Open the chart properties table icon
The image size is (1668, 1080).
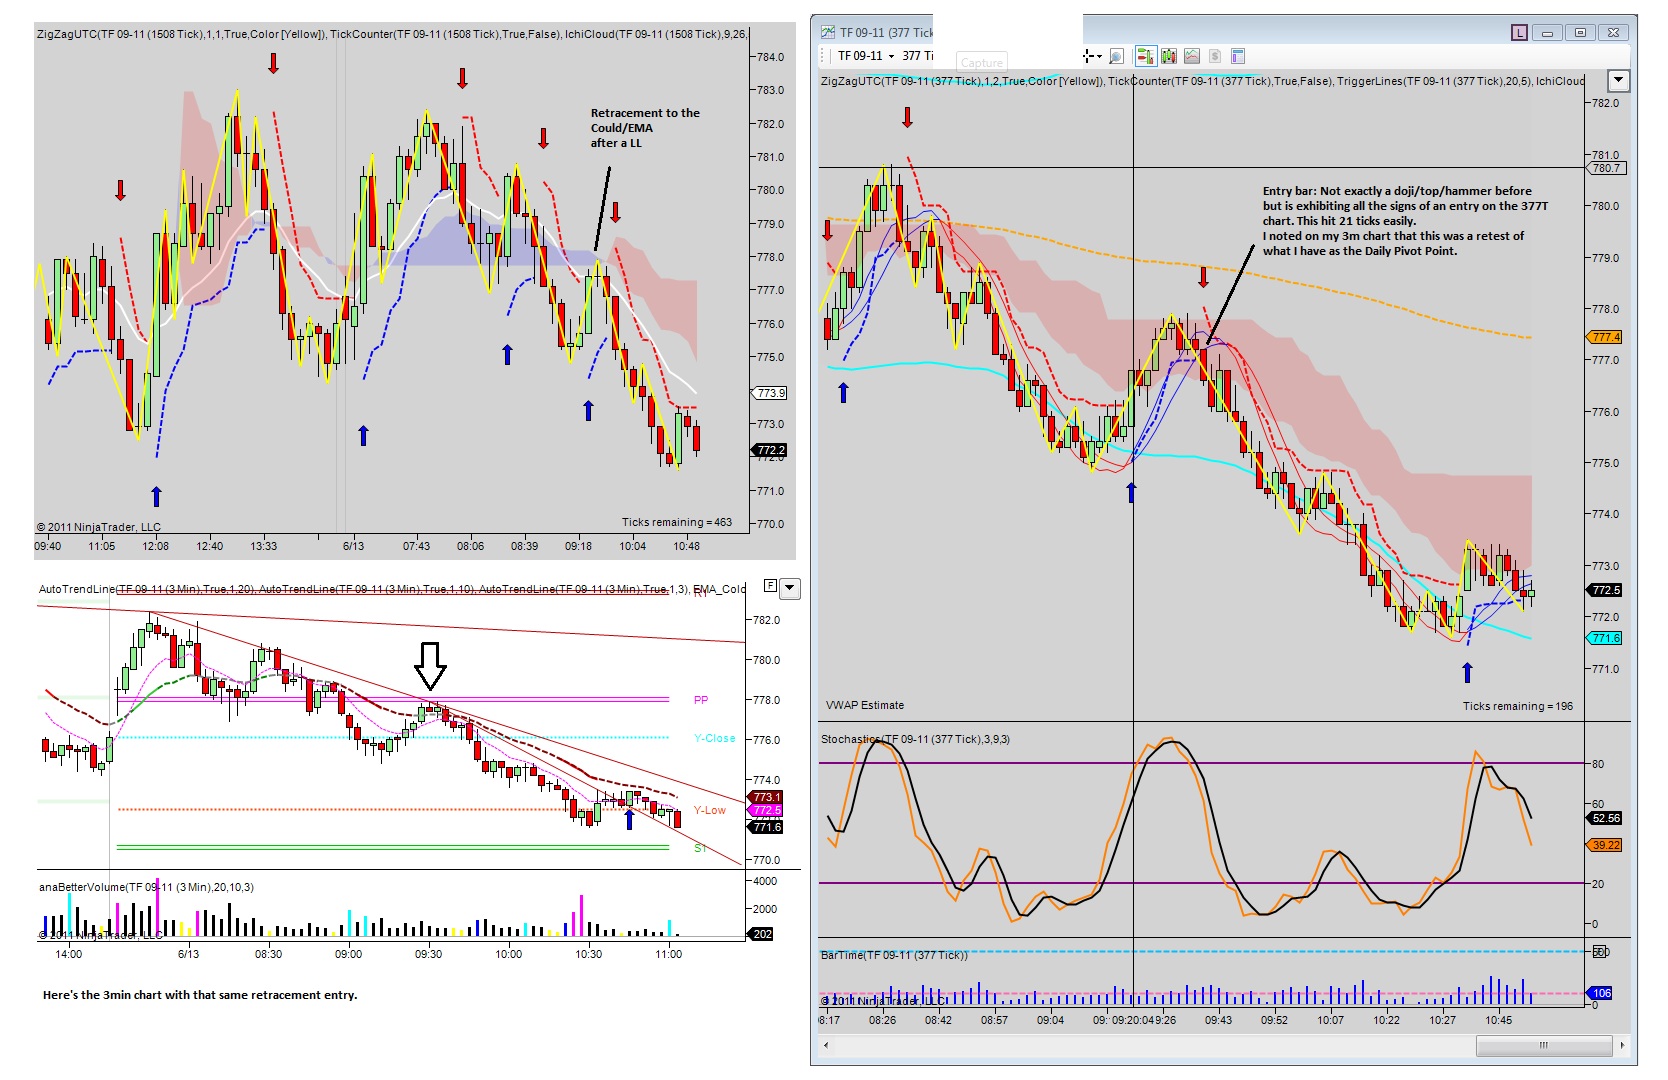coord(1238,56)
